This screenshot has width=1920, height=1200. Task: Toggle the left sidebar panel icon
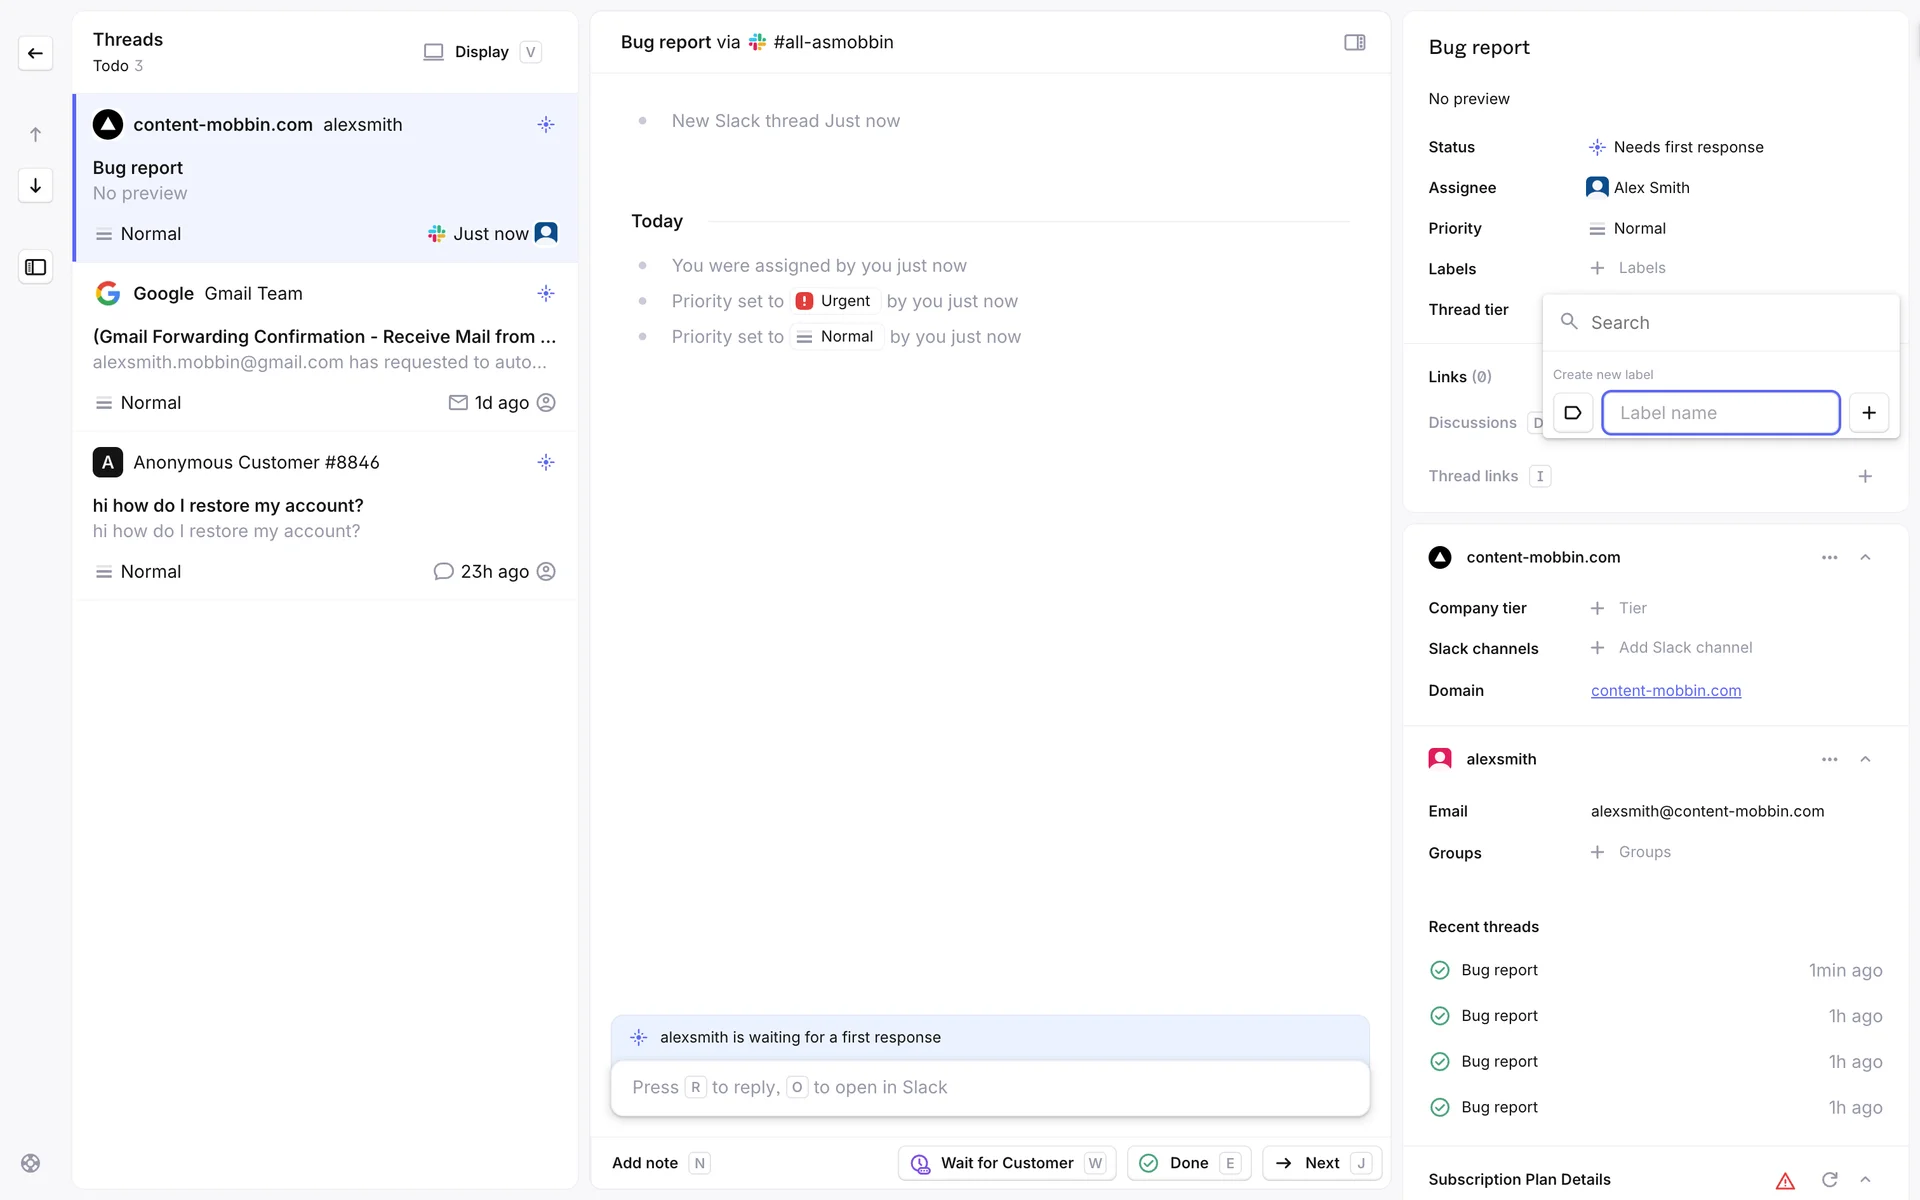click(35, 267)
